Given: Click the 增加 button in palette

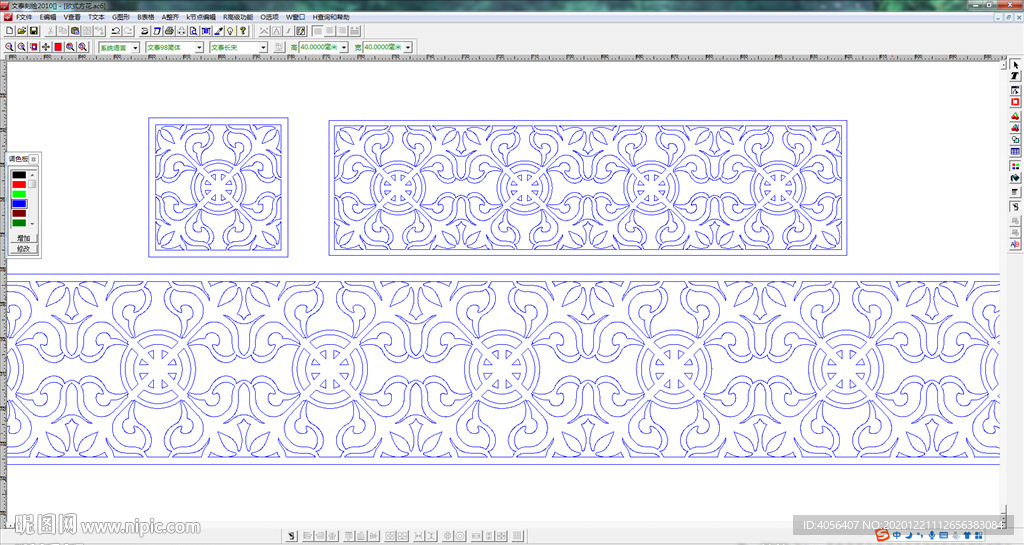Looking at the screenshot, I should coord(23,239).
